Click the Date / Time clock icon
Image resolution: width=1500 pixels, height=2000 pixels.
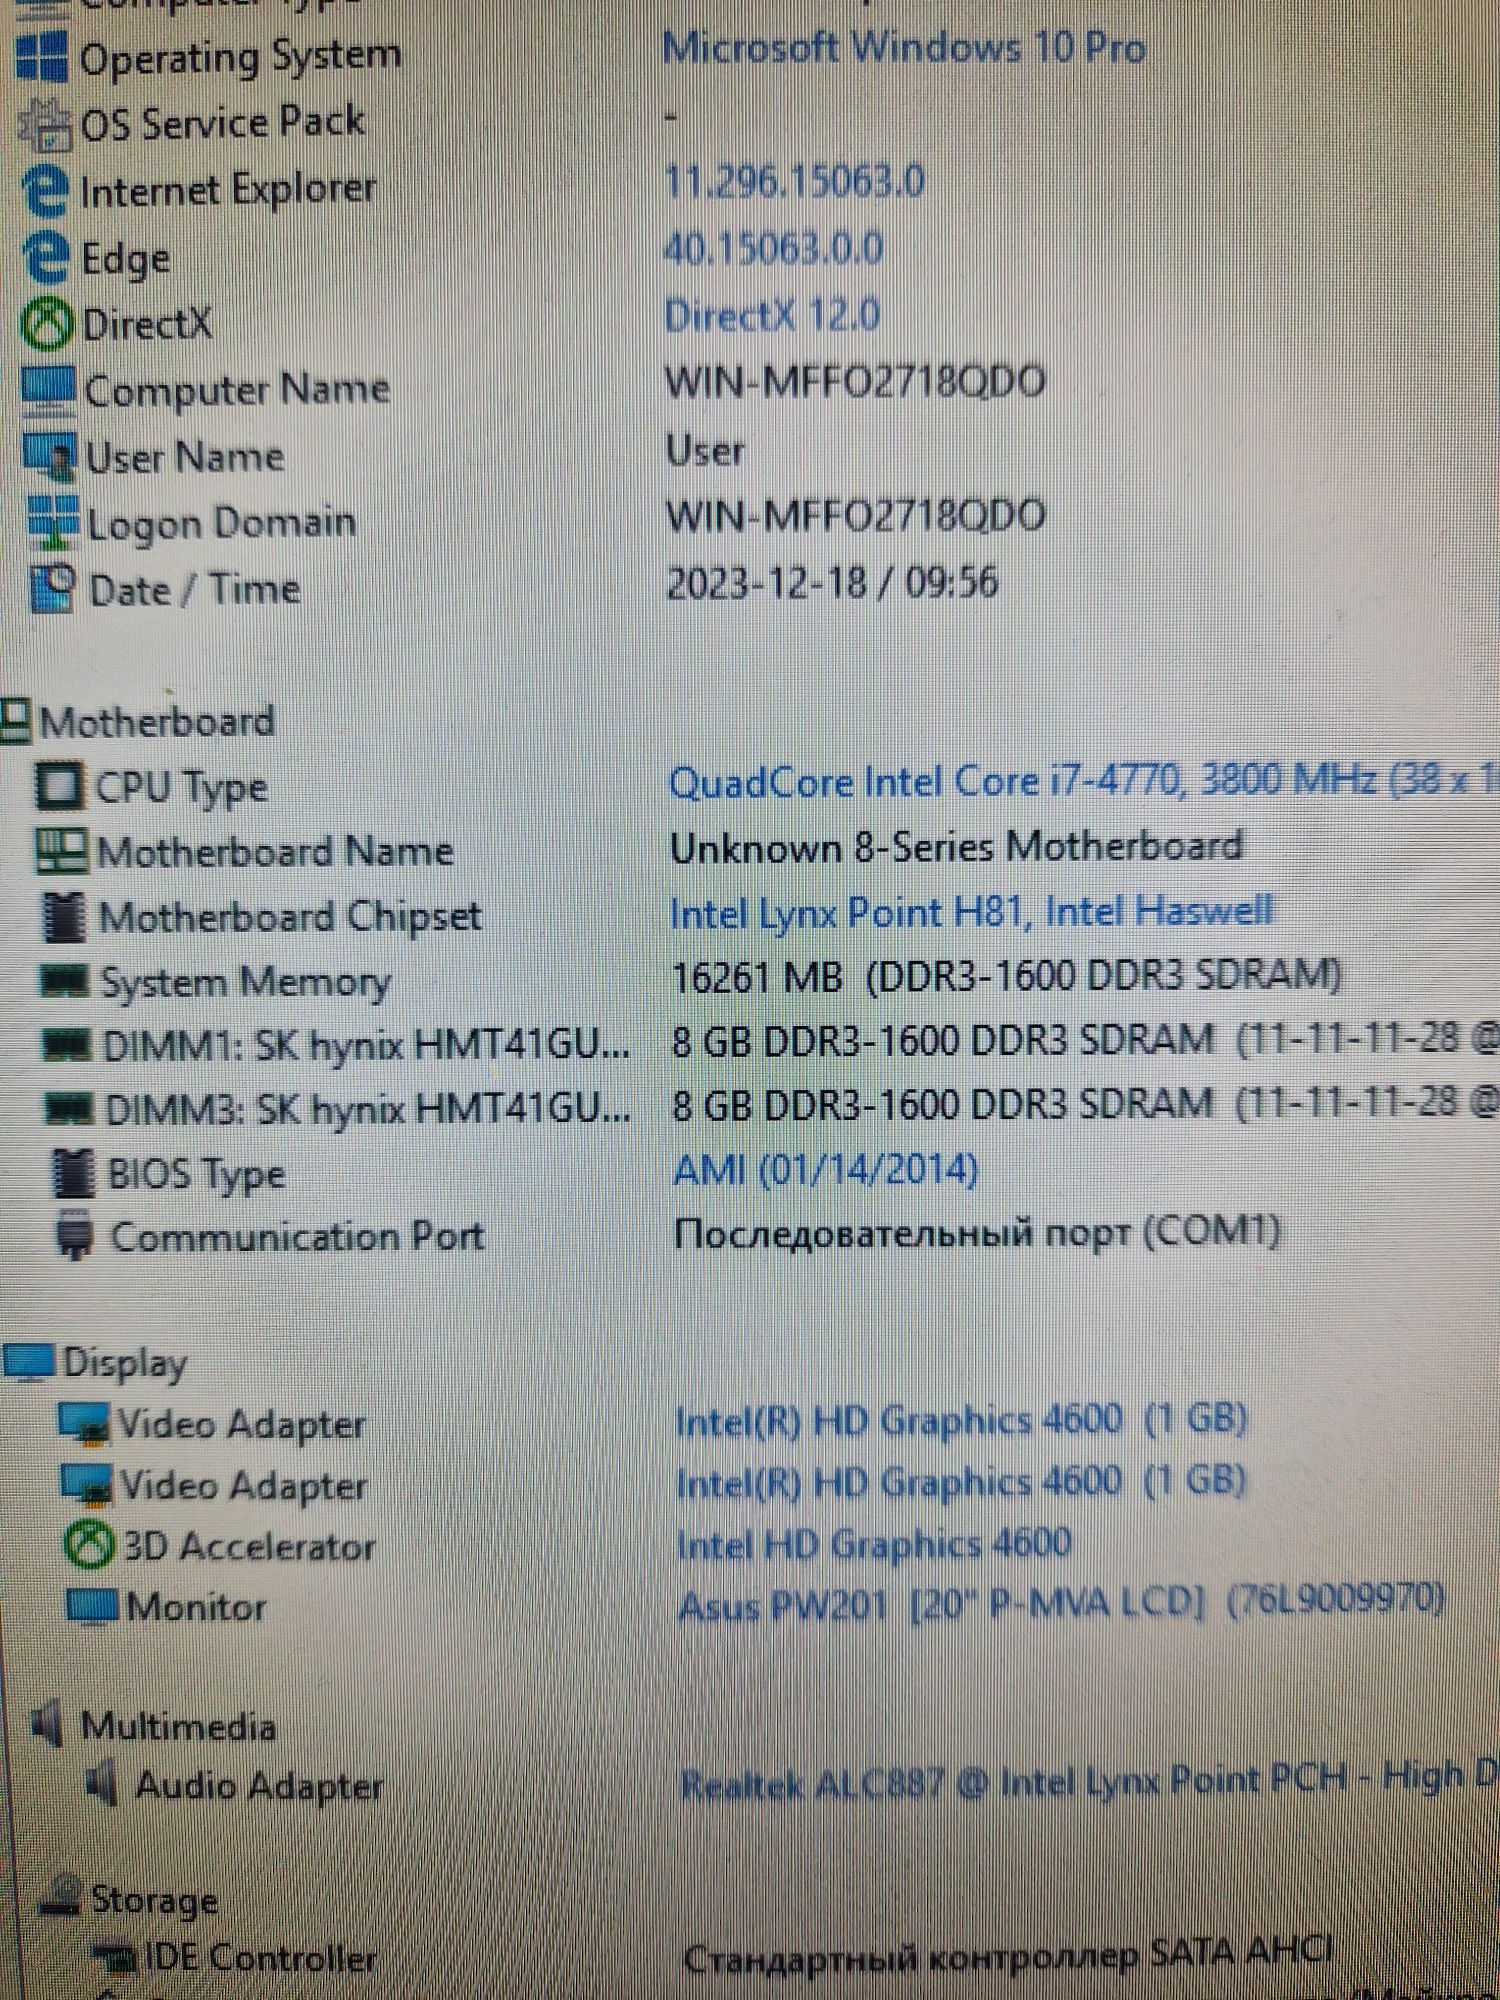(x=54, y=589)
